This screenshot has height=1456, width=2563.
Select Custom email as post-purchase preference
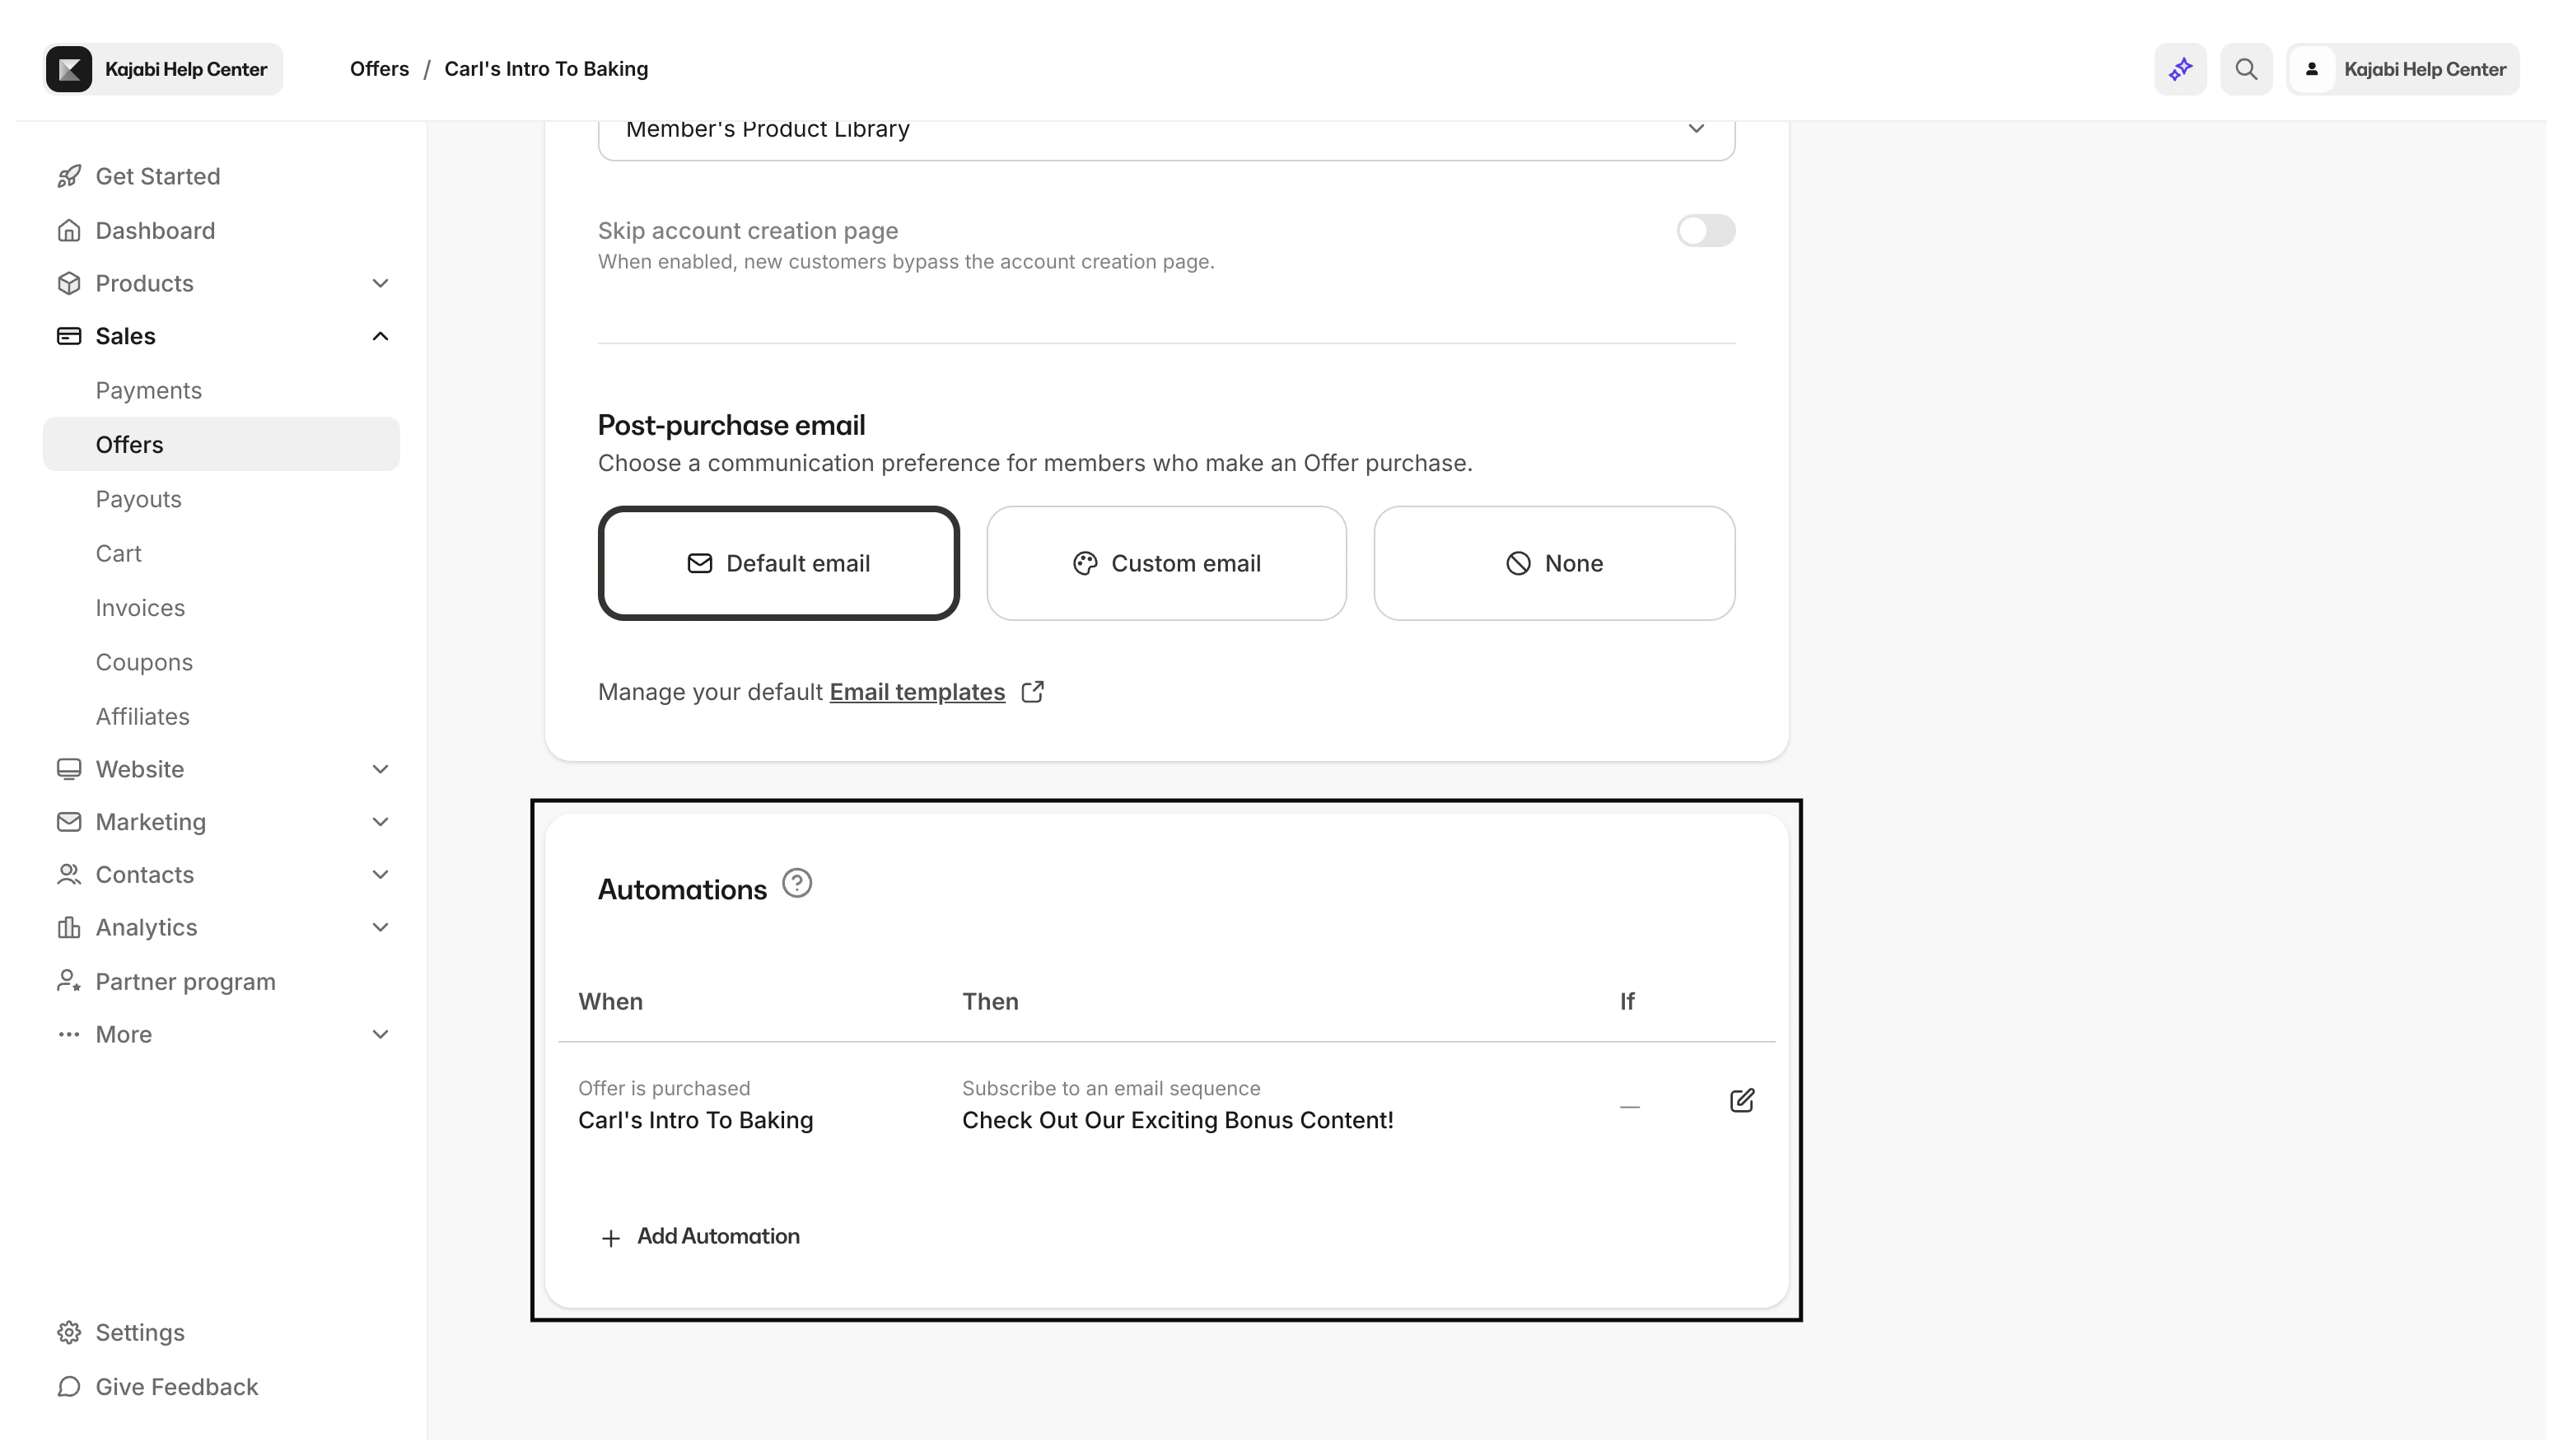pos(1167,563)
